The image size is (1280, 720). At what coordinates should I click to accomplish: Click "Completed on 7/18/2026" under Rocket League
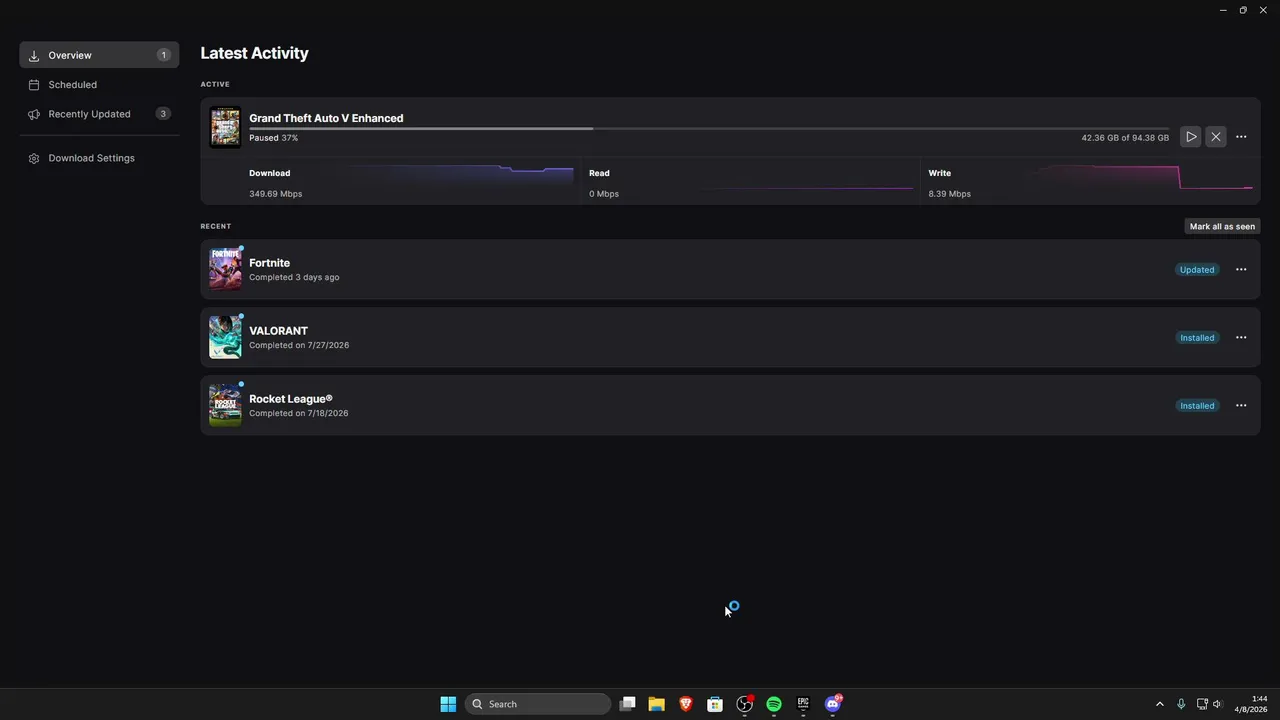[299, 413]
